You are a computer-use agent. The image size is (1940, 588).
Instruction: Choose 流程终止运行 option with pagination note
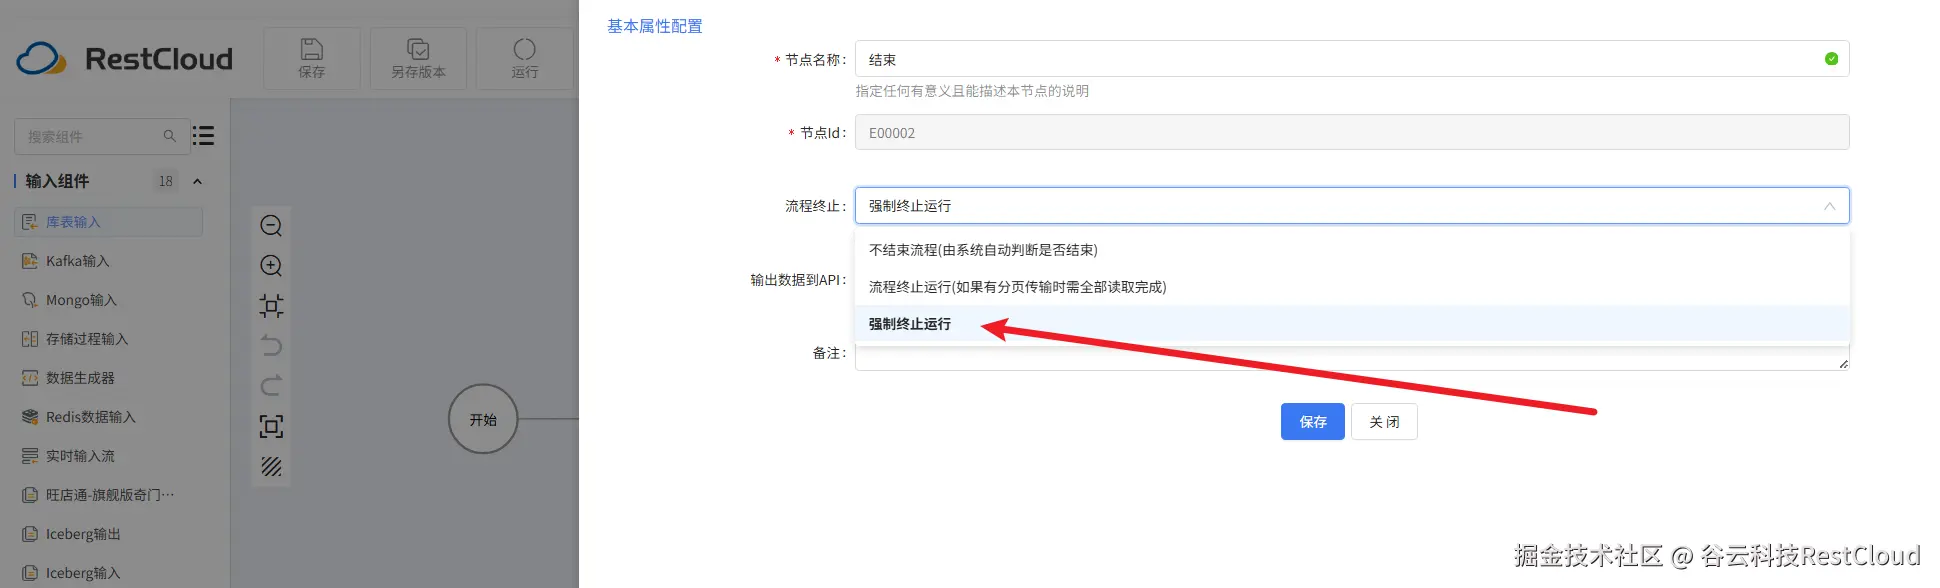click(1352, 287)
